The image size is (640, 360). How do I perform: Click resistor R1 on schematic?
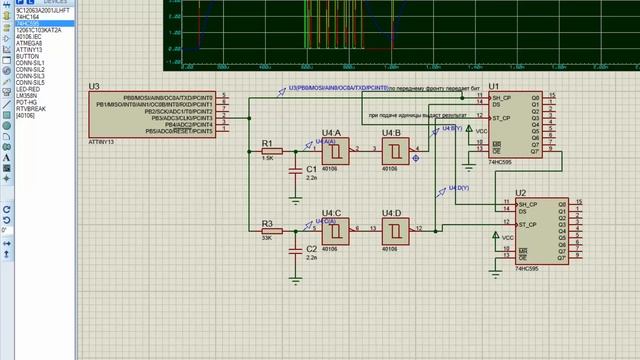272,151
